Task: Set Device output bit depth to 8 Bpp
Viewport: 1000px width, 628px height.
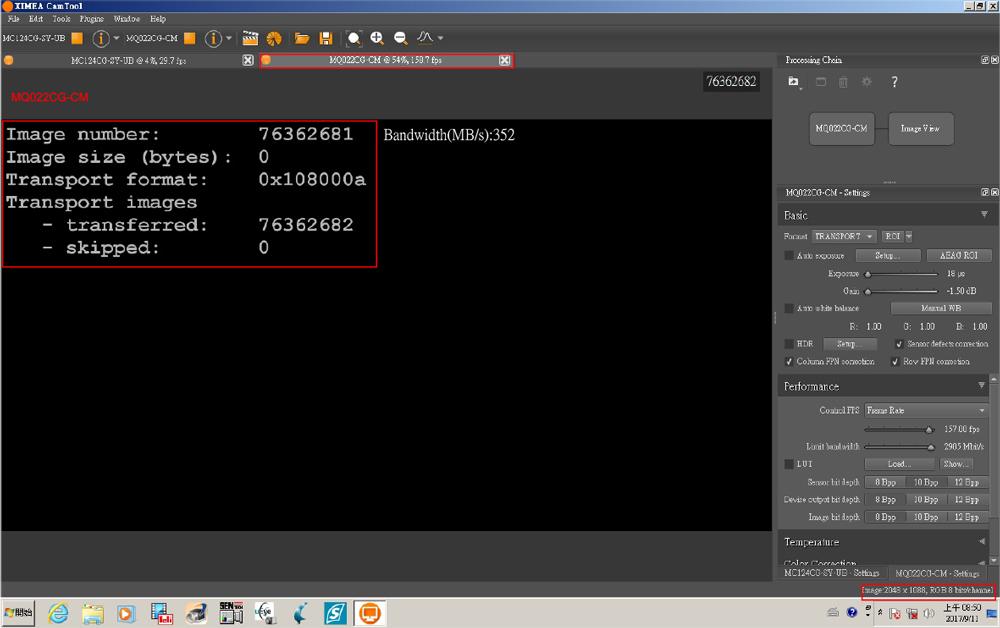Action: coord(885,500)
